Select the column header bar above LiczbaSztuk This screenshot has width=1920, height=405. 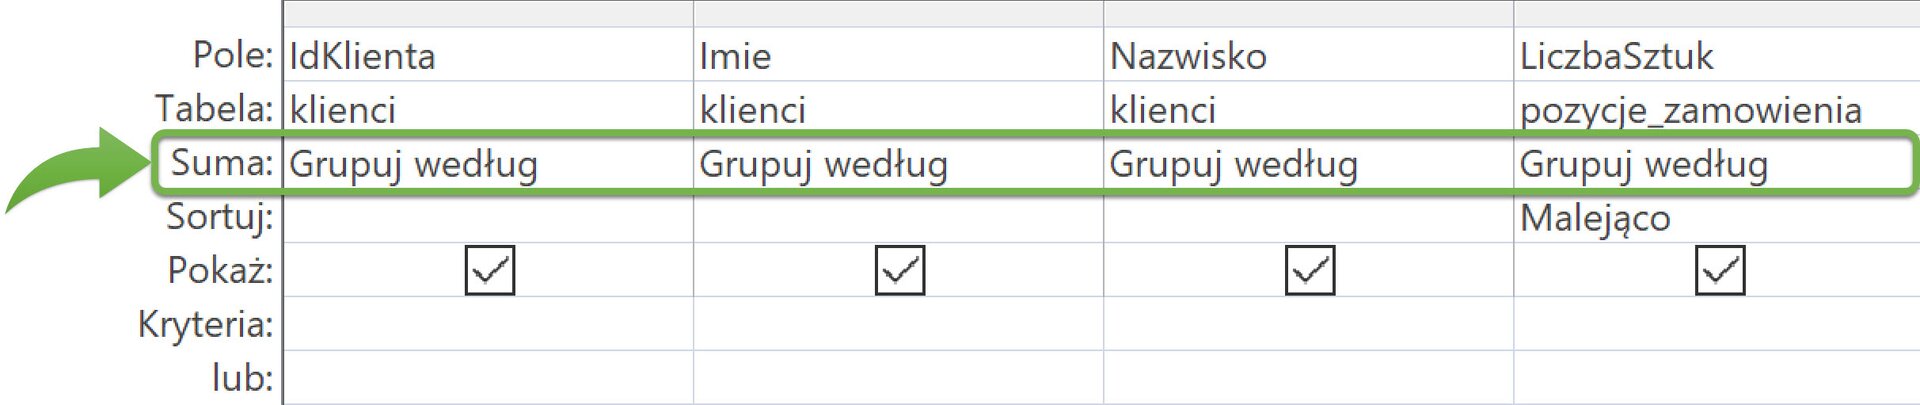coord(1716,13)
